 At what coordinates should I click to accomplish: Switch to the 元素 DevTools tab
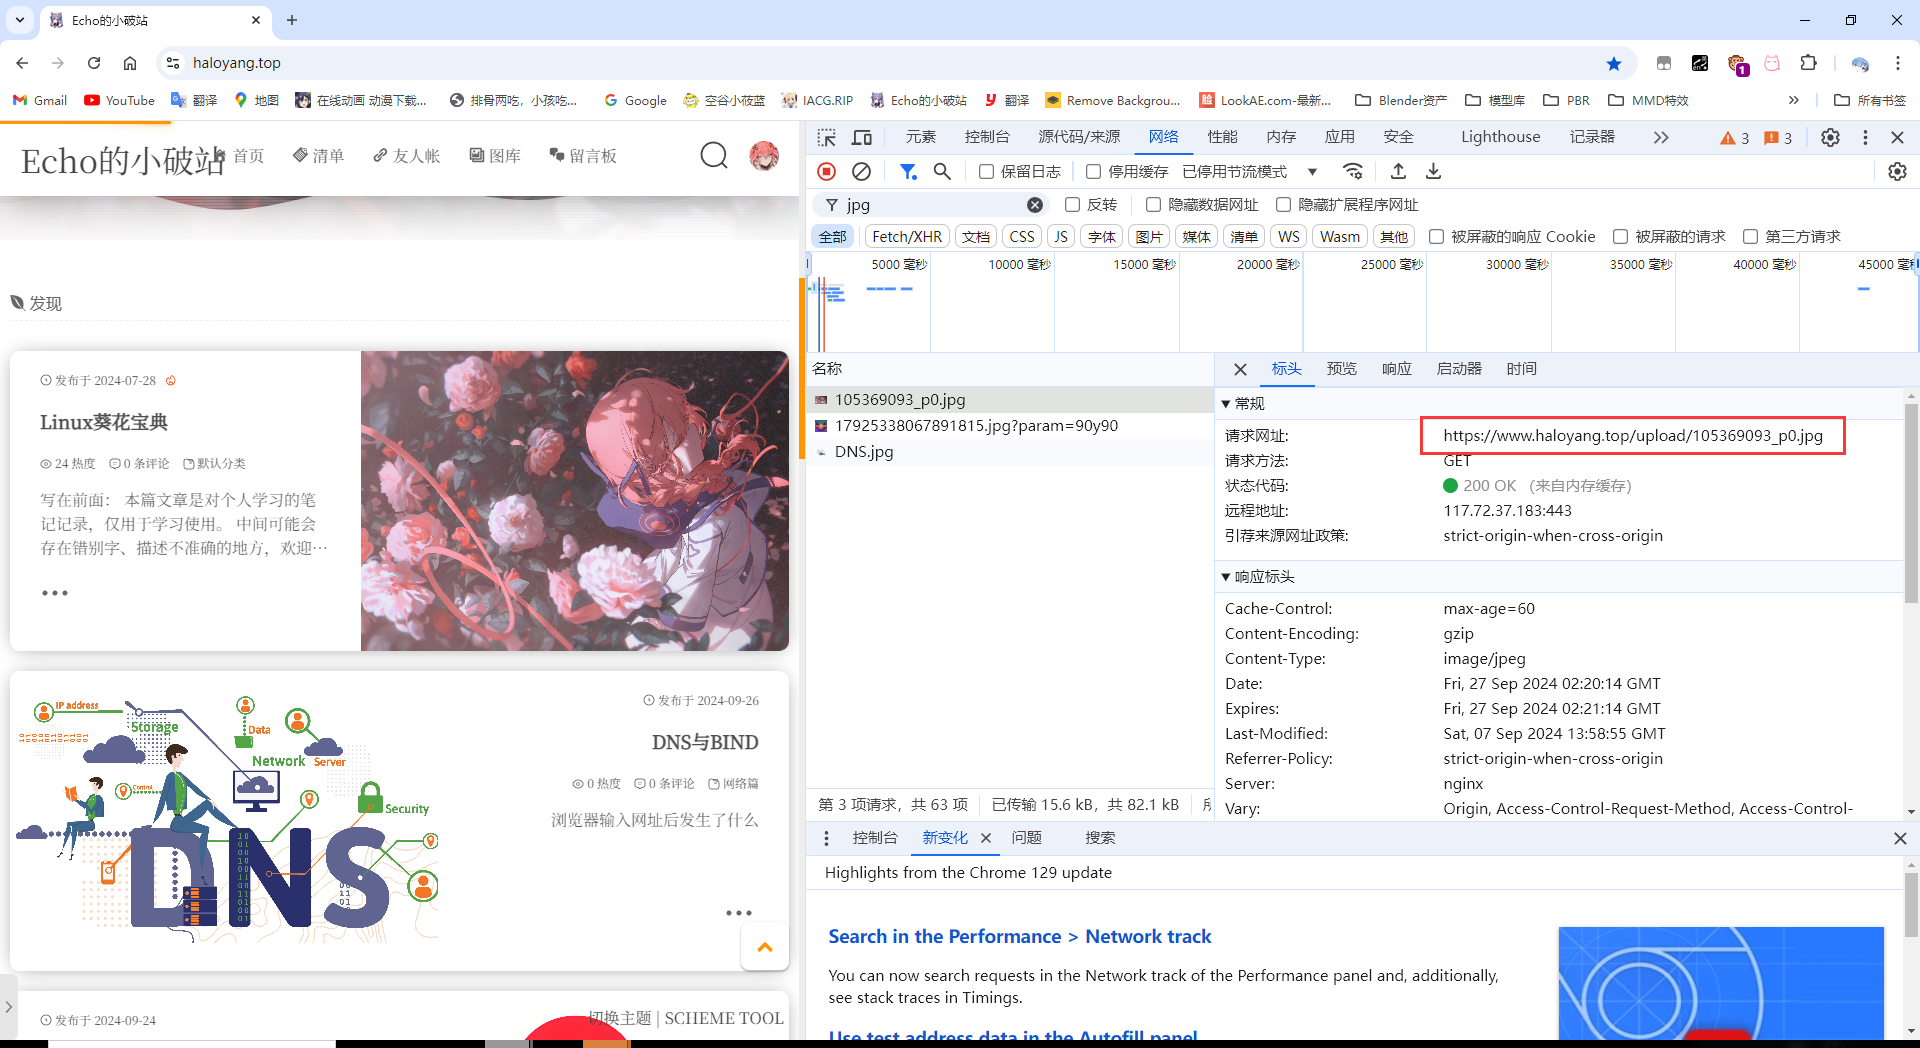point(921,137)
